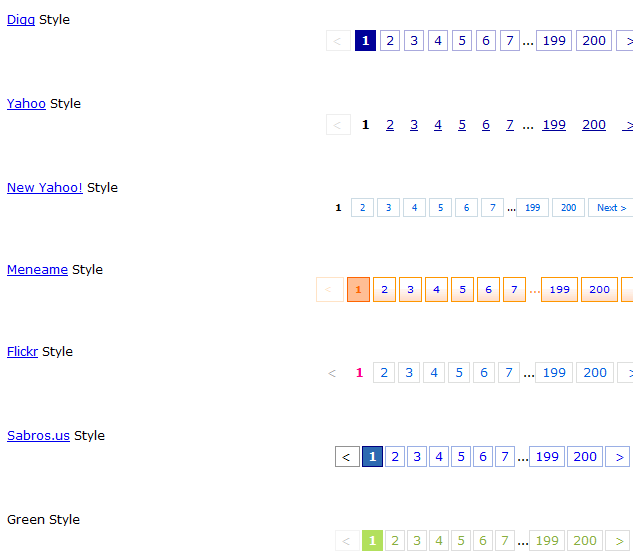Select page 200 in Meneame row
The image size is (633, 560).
click(599, 289)
